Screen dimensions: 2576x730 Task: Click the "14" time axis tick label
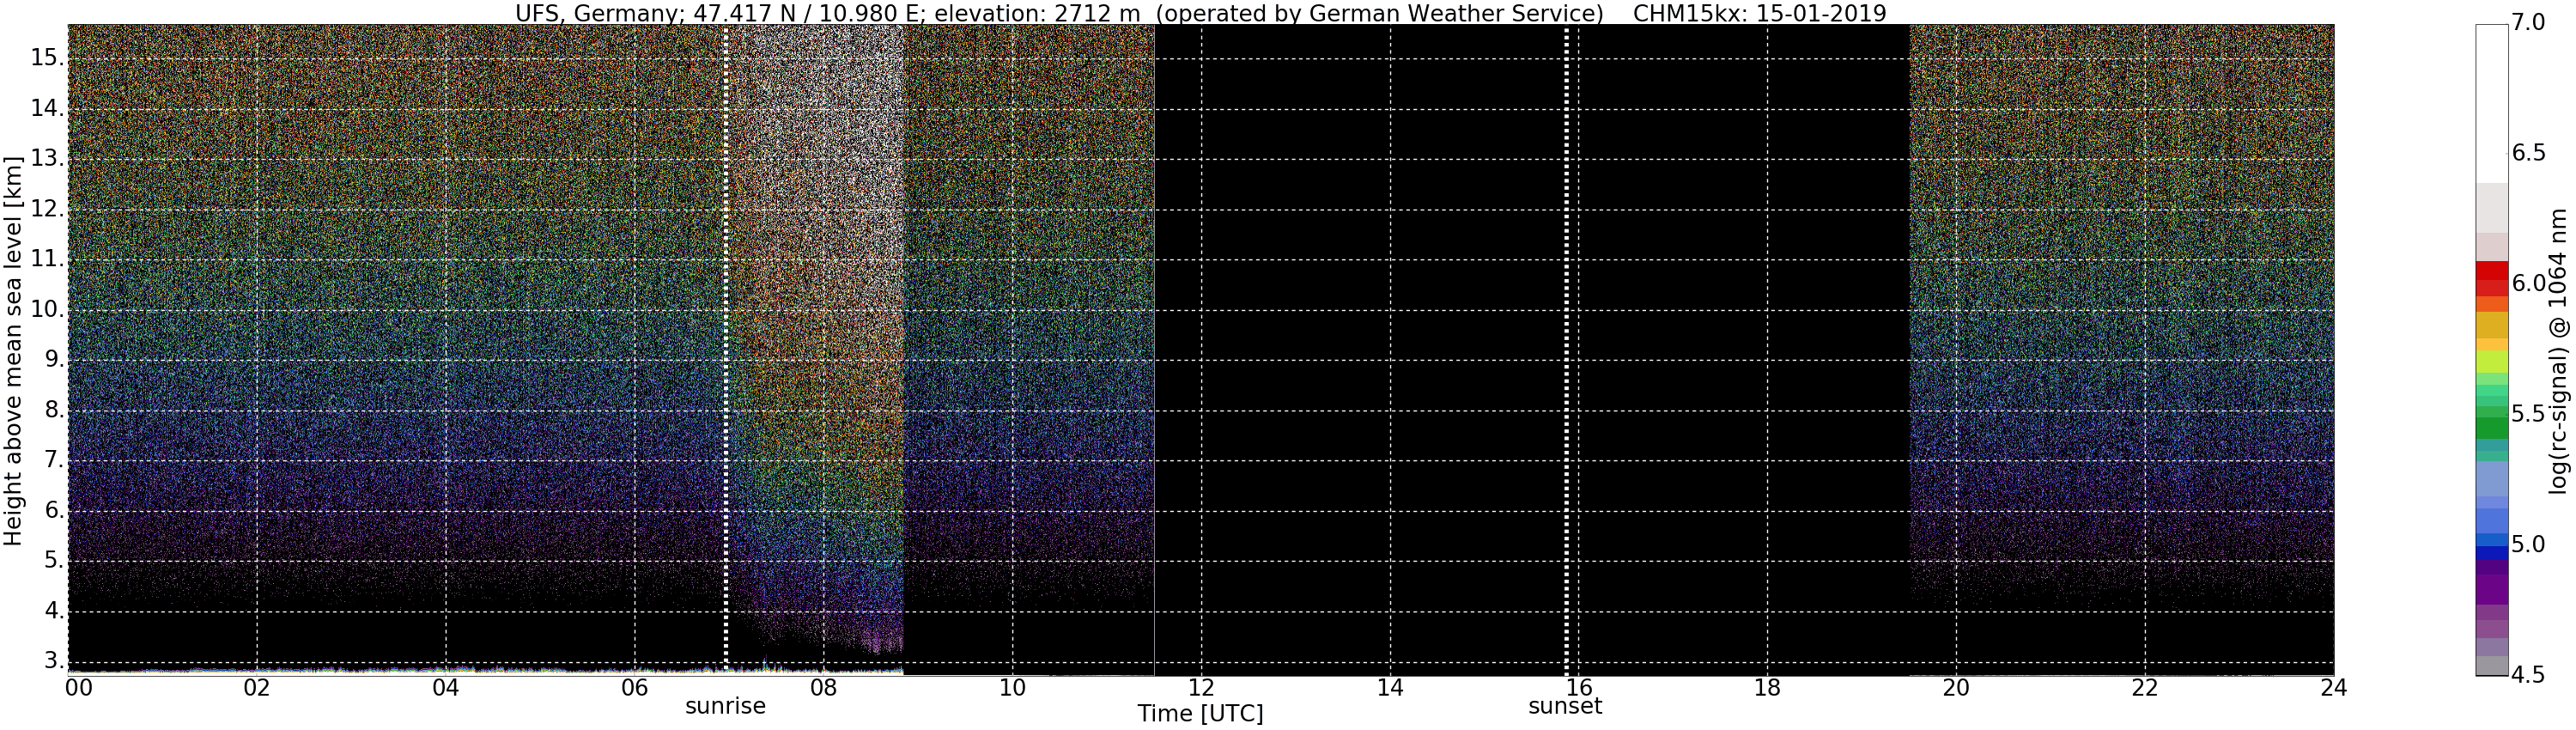click(x=1390, y=687)
